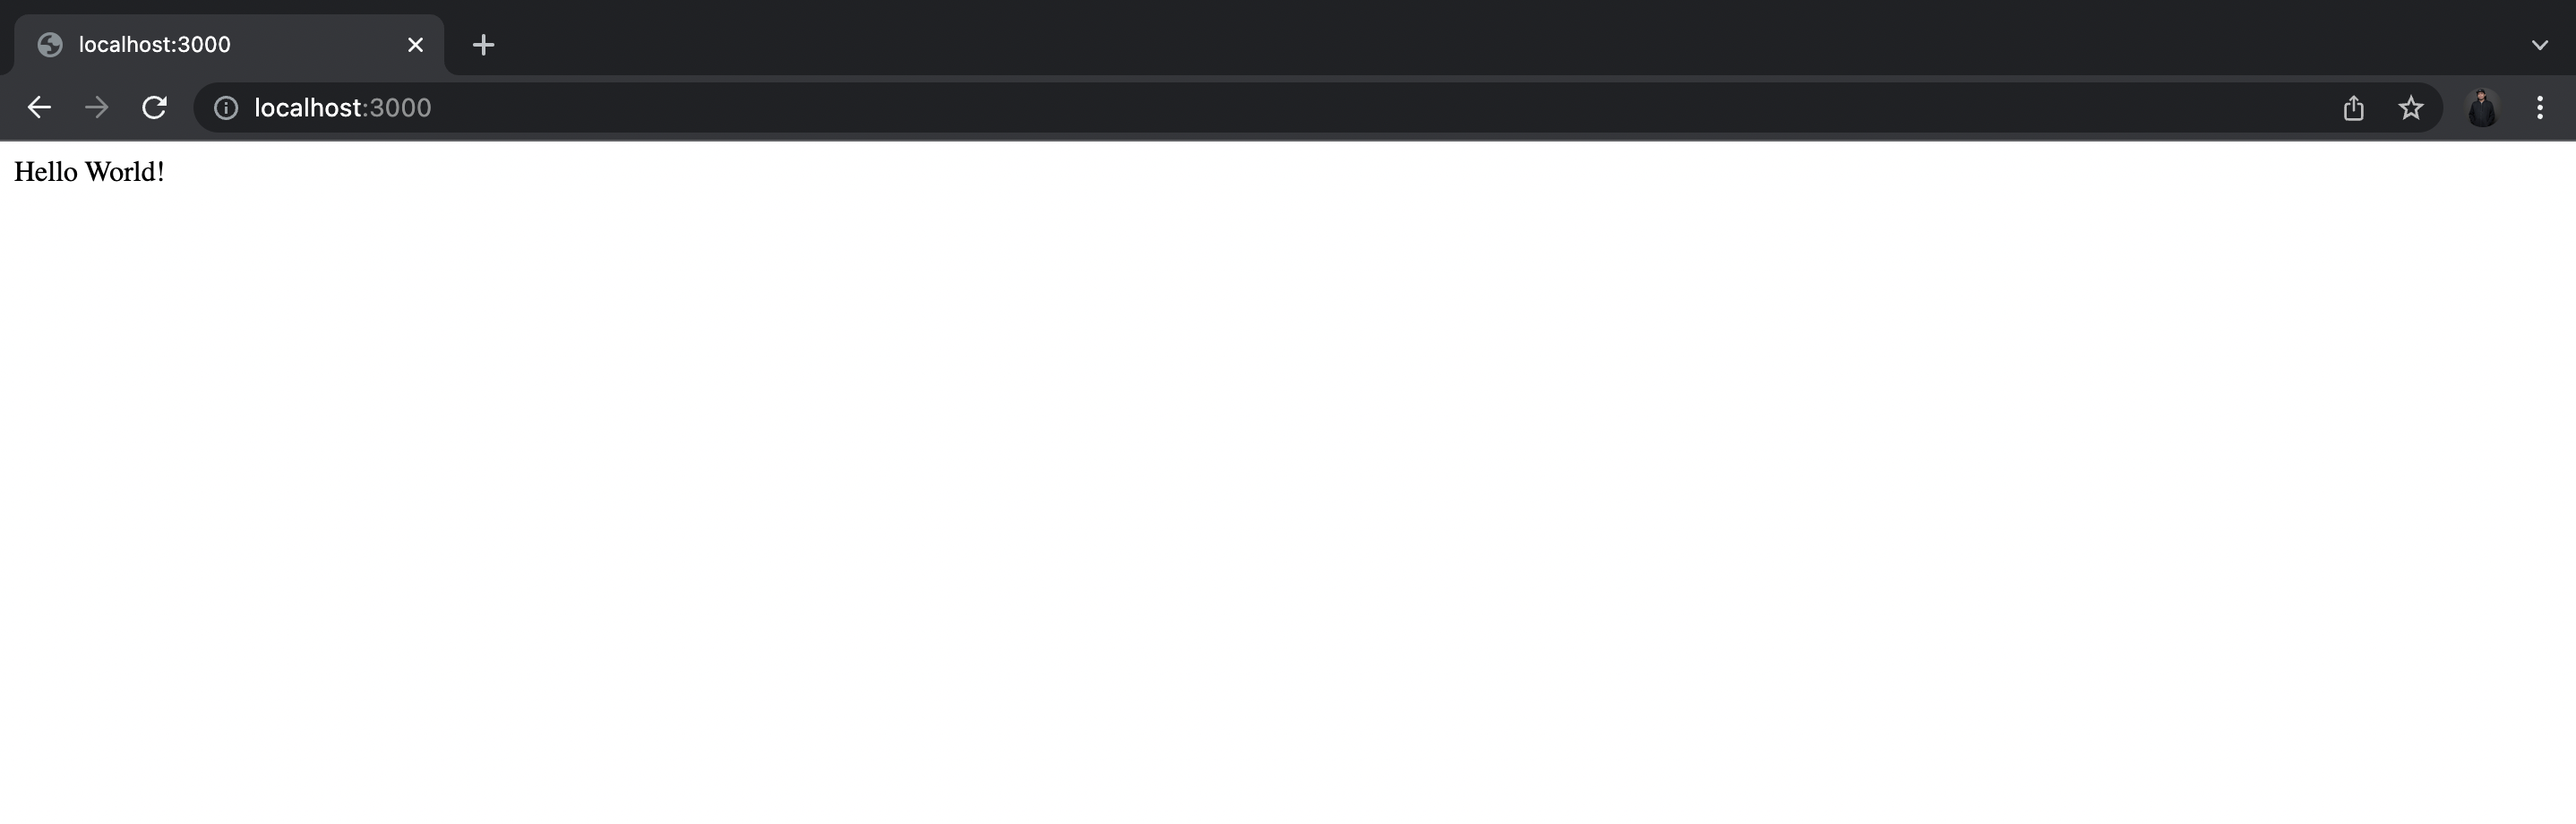Bookmark this tab with the star
Viewport: 2576px width, 824px height.
tap(2411, 108)
